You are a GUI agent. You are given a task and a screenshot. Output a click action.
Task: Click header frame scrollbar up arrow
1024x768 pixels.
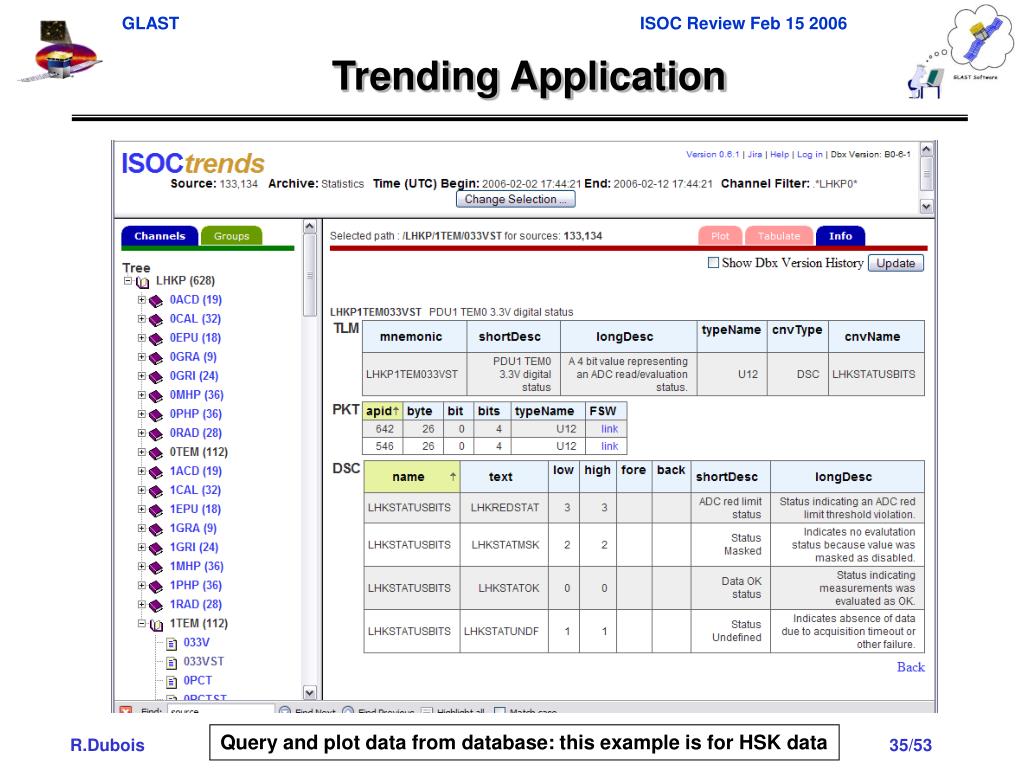[x=926, y=150]
